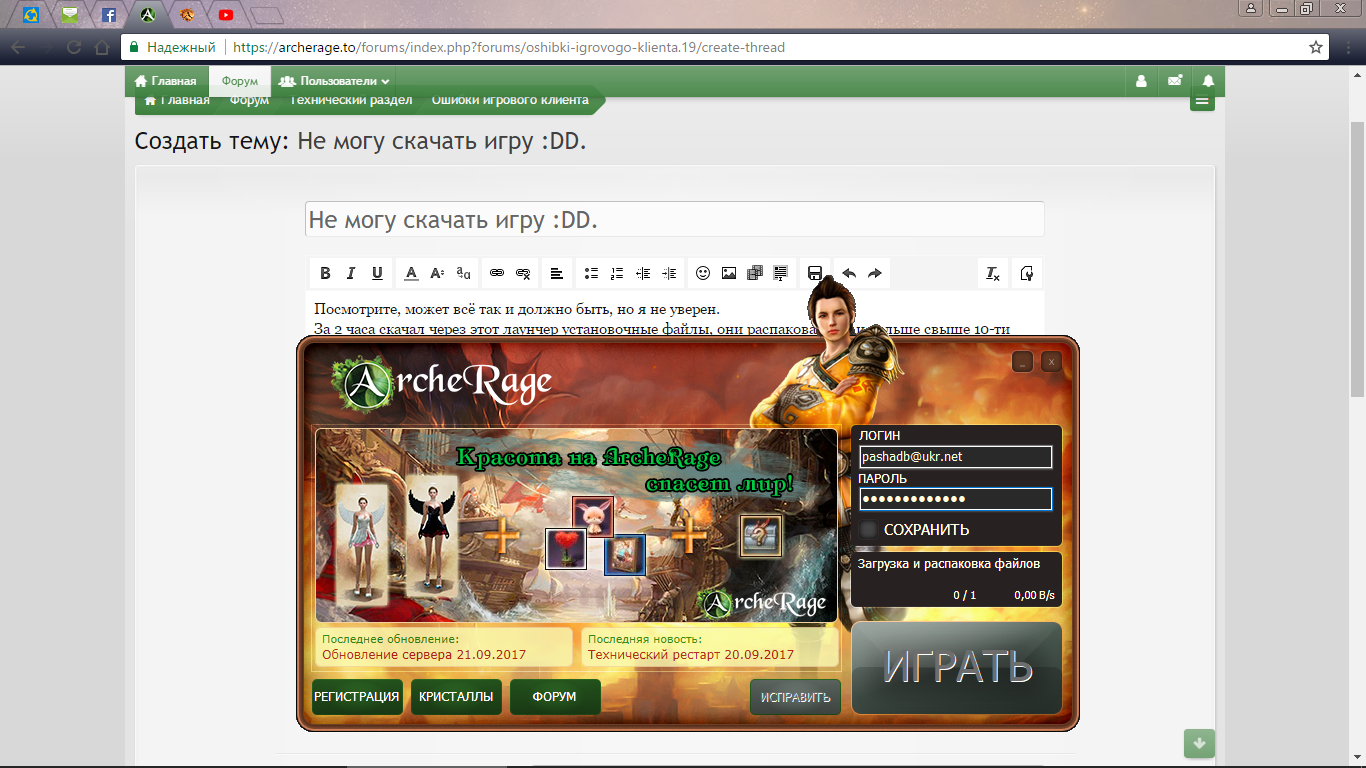This screenshot has width=1366, height=768.
Task: Click the Главная breadcrumb link
Action: tap(177, 100)
